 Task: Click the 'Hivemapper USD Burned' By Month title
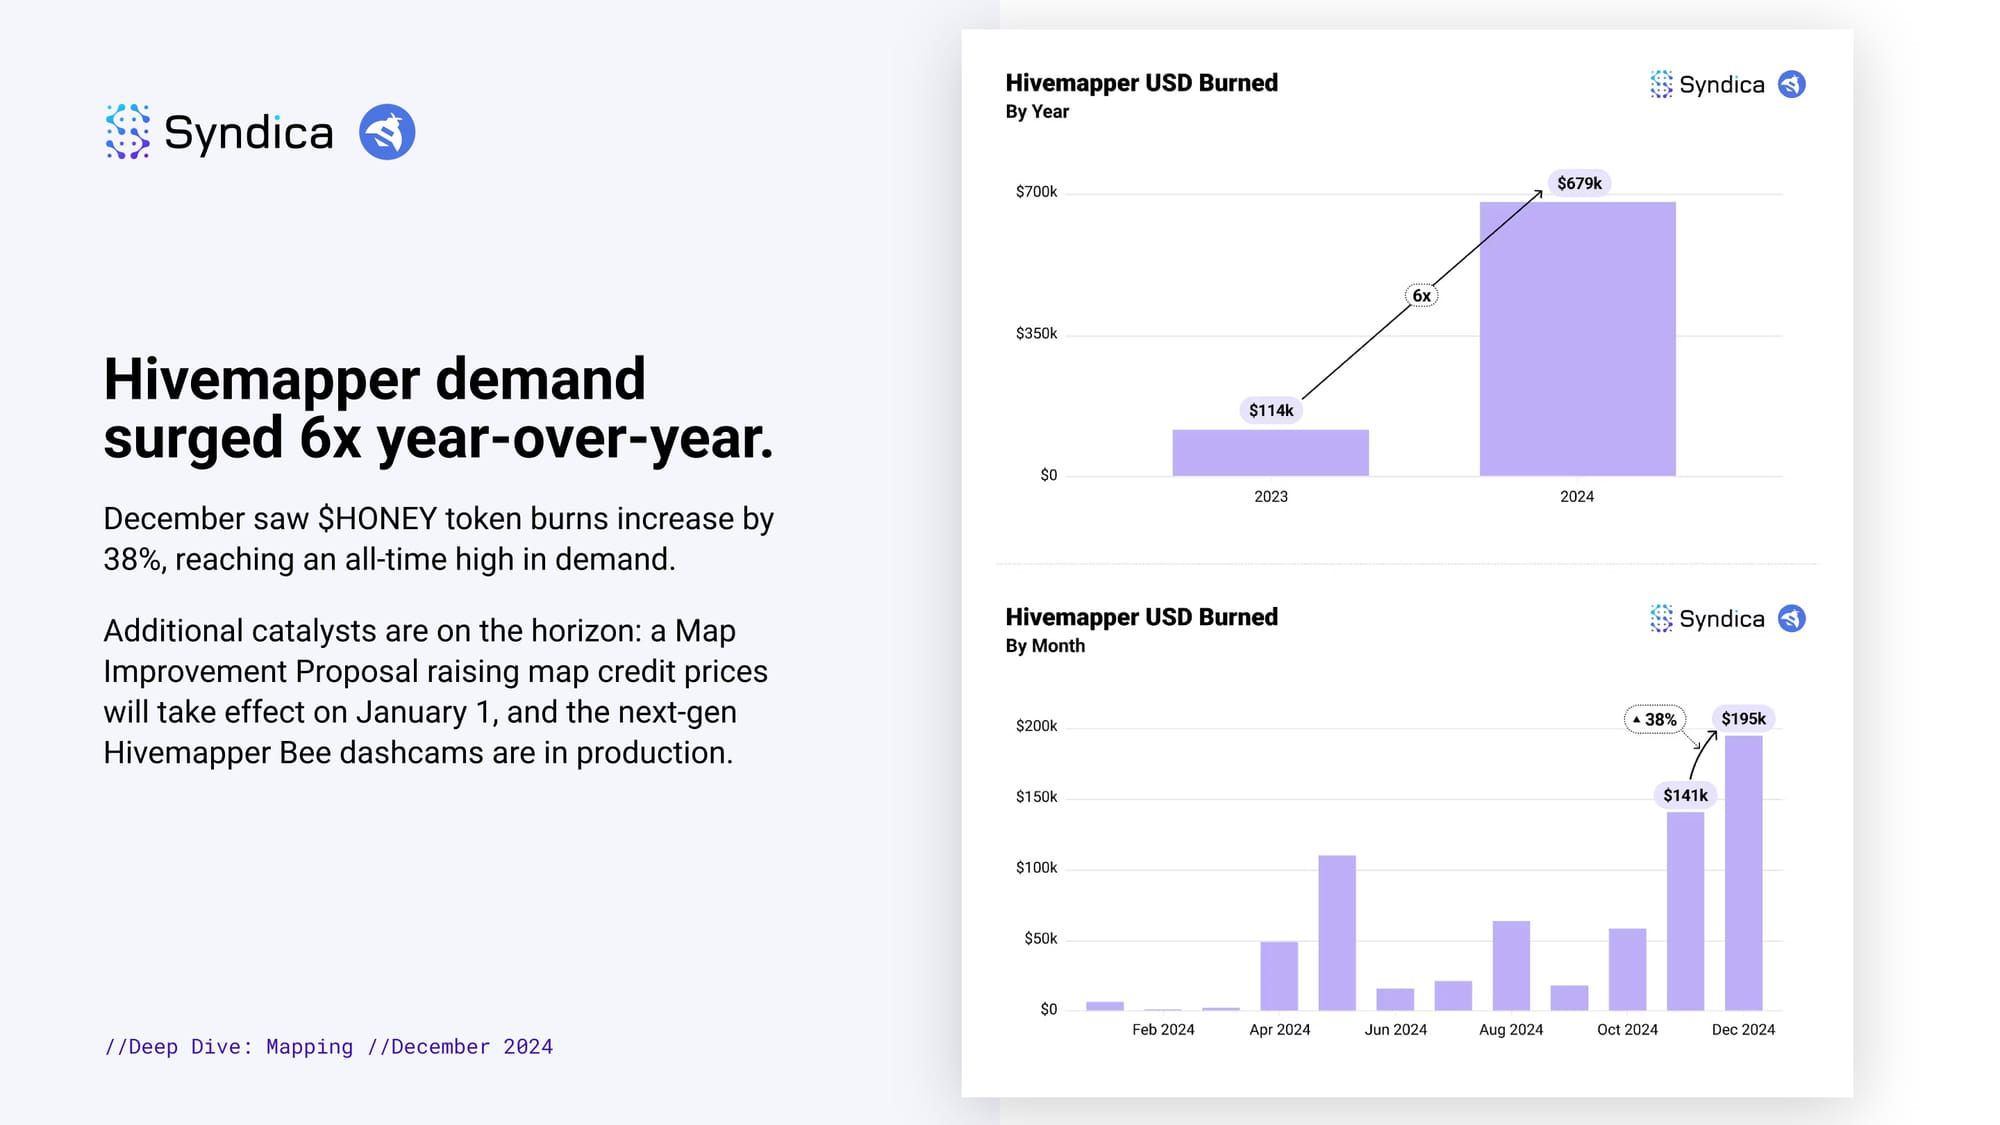click(1141, 617)
